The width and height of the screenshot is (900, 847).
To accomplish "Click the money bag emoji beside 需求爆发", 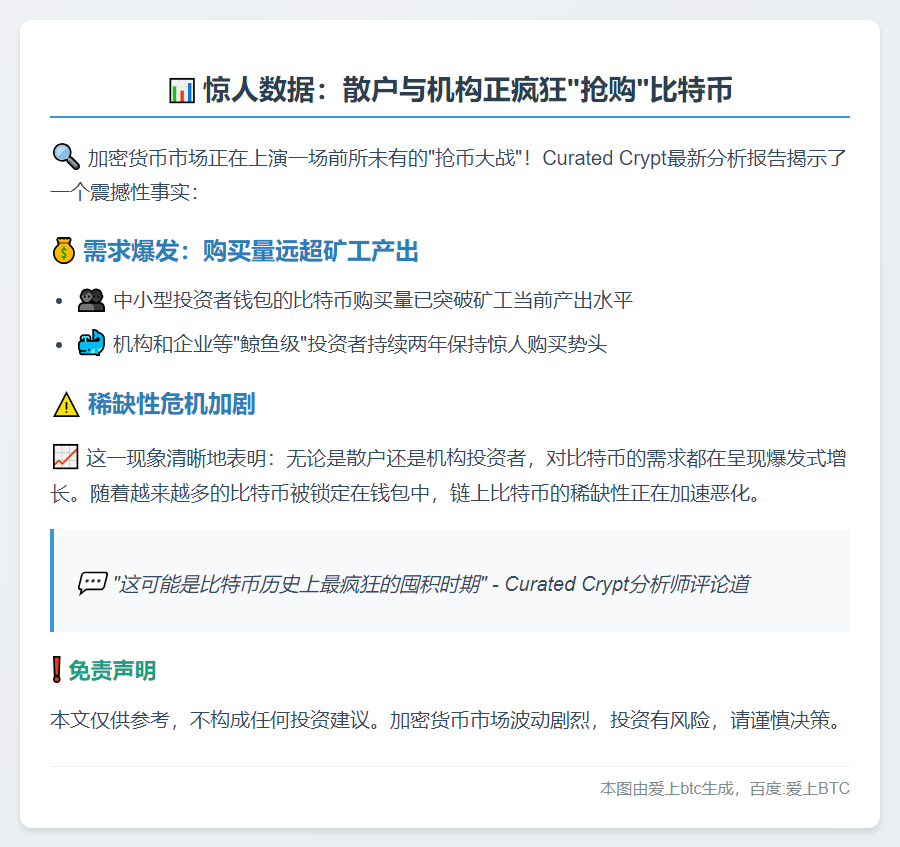I will (64, 251).
